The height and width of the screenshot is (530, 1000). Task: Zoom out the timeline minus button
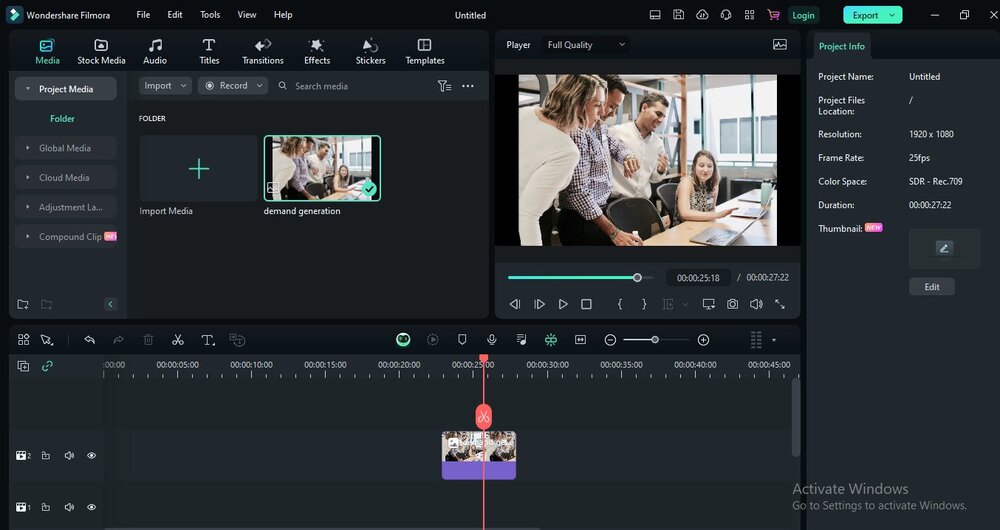coord(610,340)
